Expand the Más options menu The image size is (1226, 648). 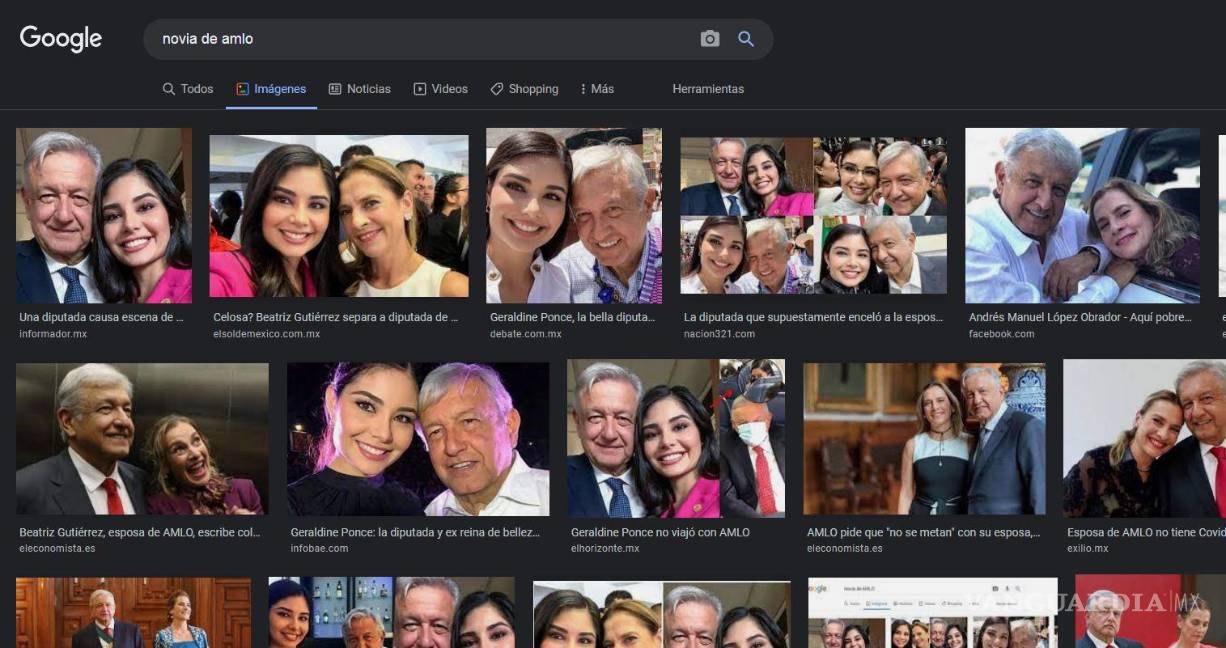click(597, 89)
